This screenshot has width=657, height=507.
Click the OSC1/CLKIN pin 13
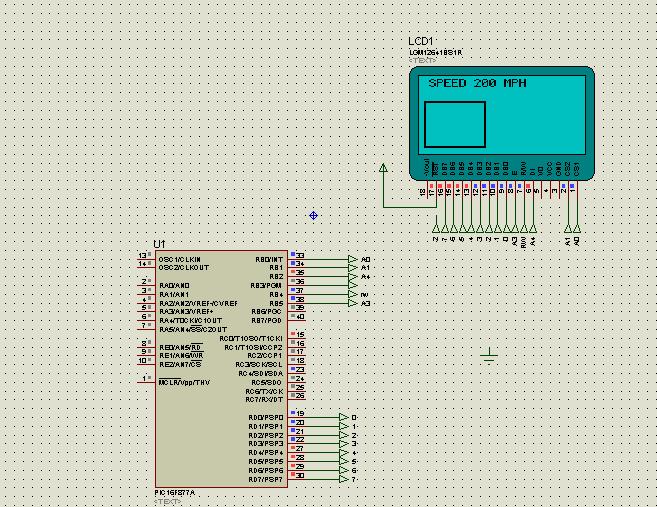coord(146,257)
